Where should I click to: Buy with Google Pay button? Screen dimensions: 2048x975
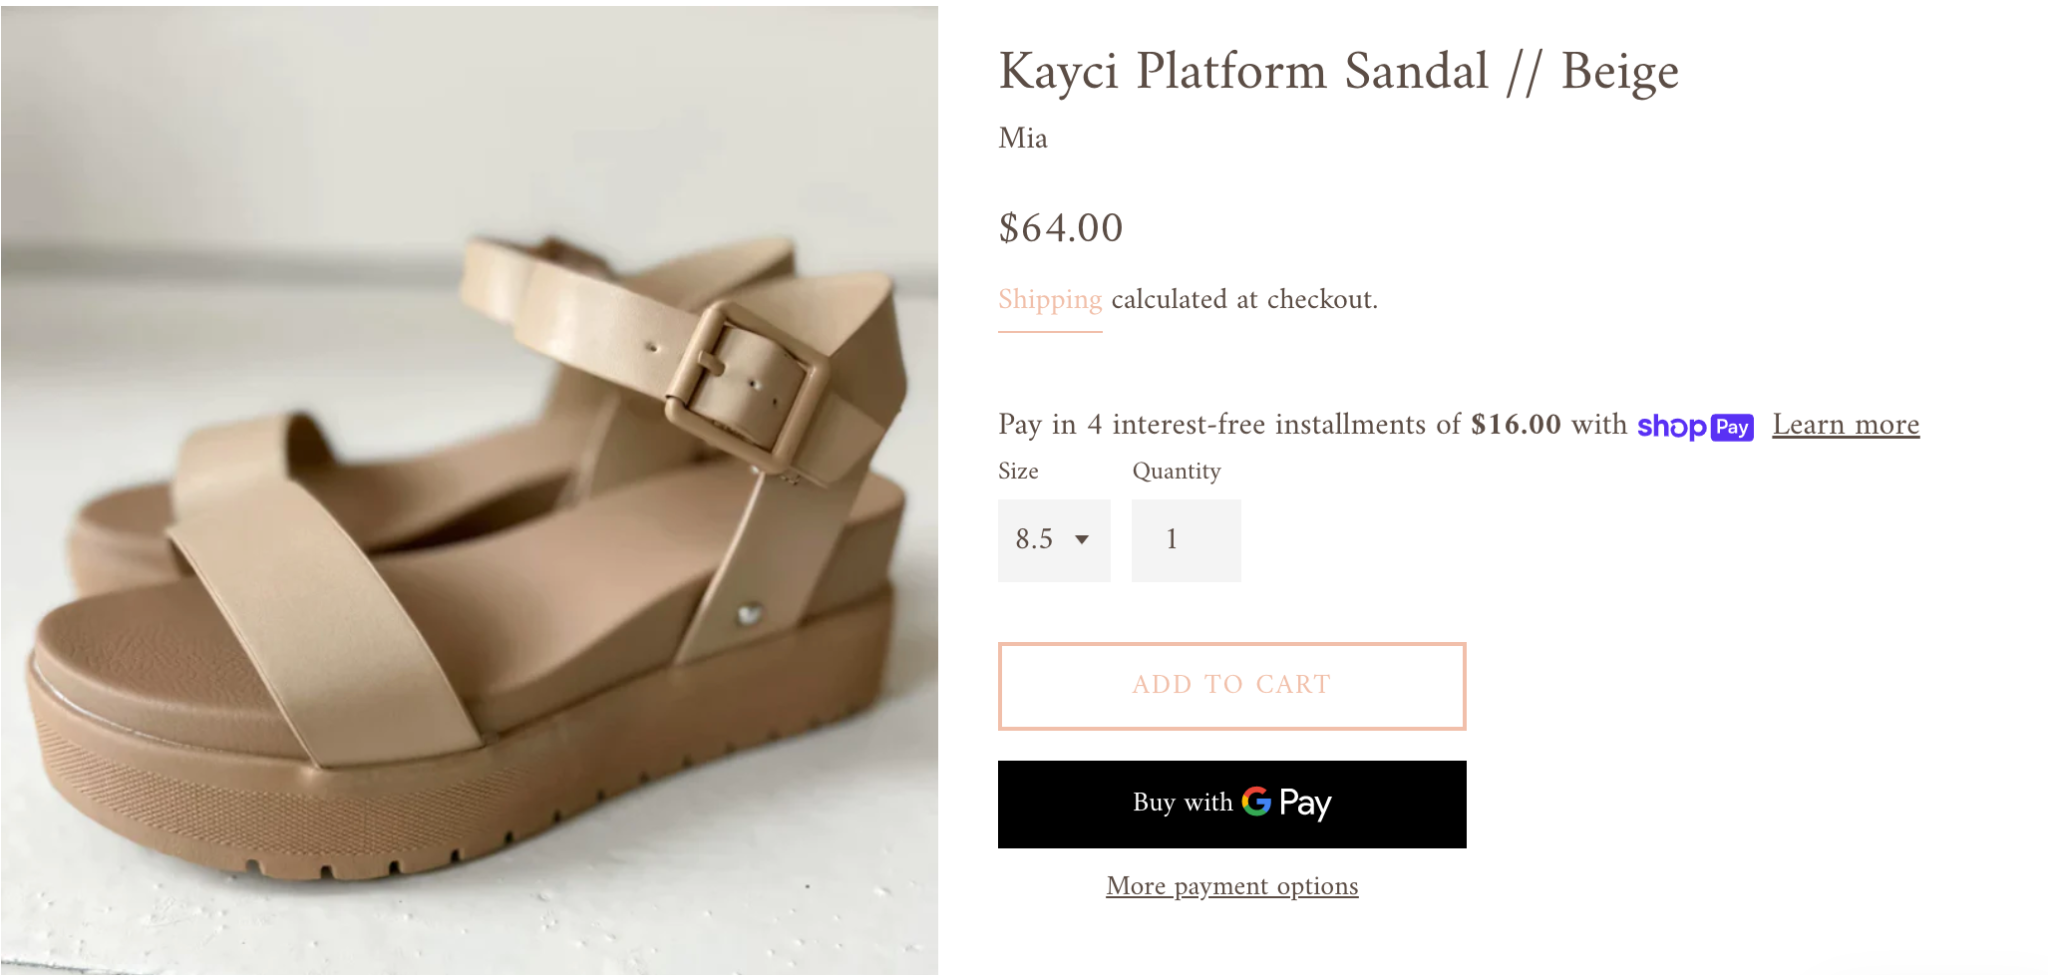1231,804
